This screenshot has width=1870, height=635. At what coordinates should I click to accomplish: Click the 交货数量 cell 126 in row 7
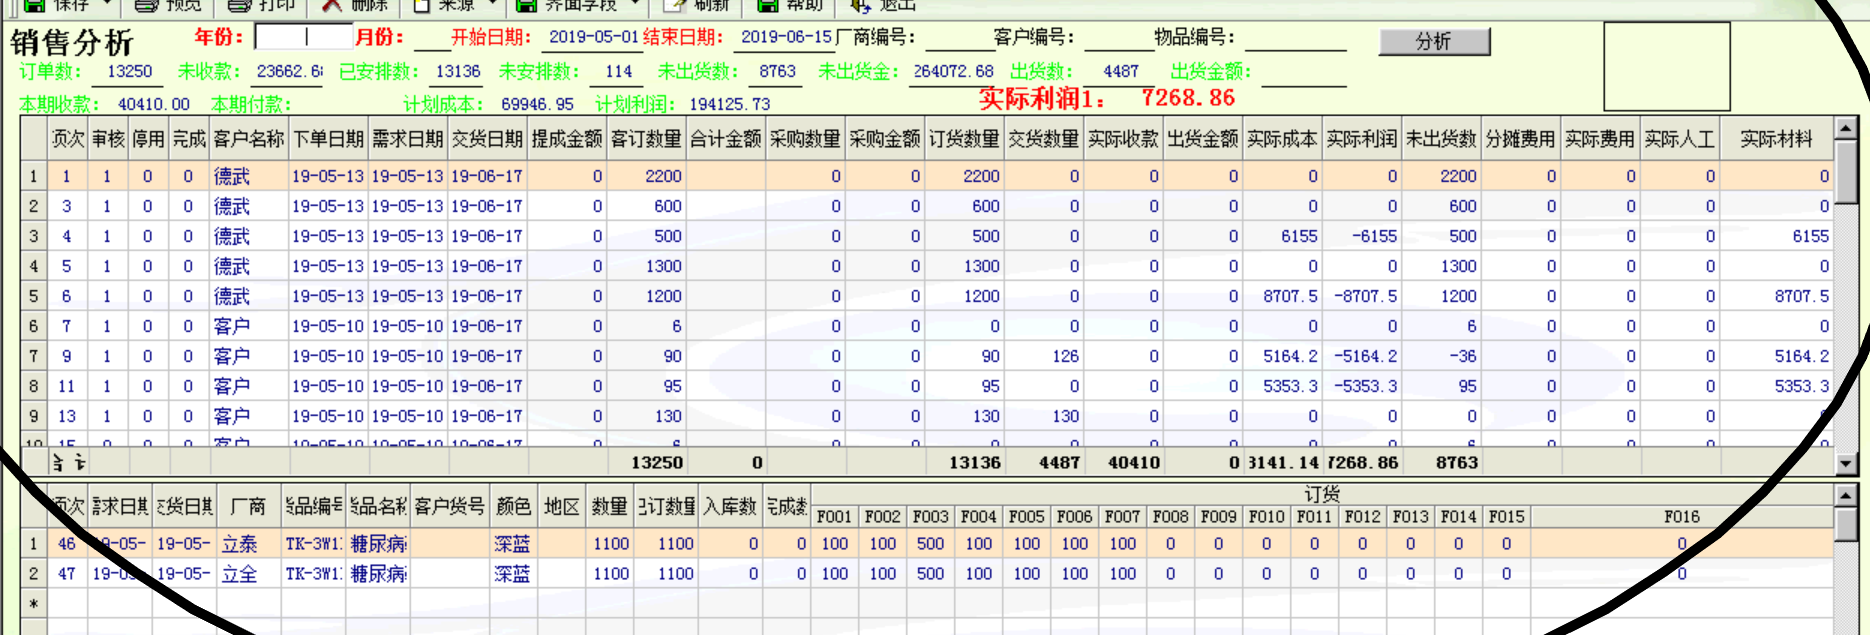[1044, 356]
